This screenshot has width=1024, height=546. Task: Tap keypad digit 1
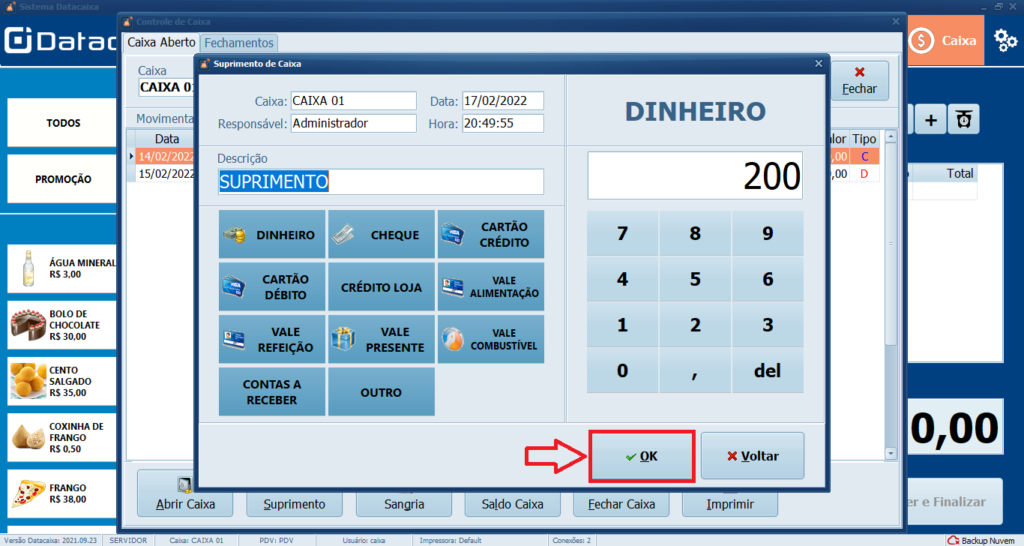pos(622,325)
